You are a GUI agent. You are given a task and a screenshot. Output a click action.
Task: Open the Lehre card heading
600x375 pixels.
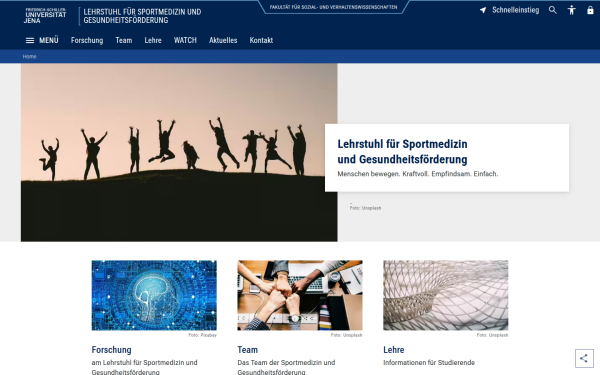394,350
